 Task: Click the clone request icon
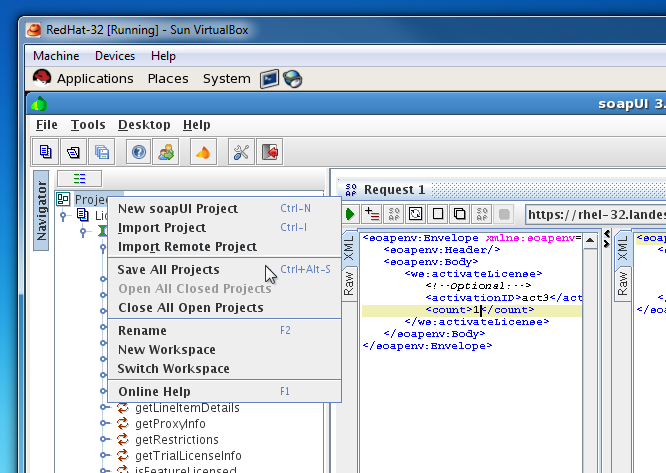coord(460,214)
